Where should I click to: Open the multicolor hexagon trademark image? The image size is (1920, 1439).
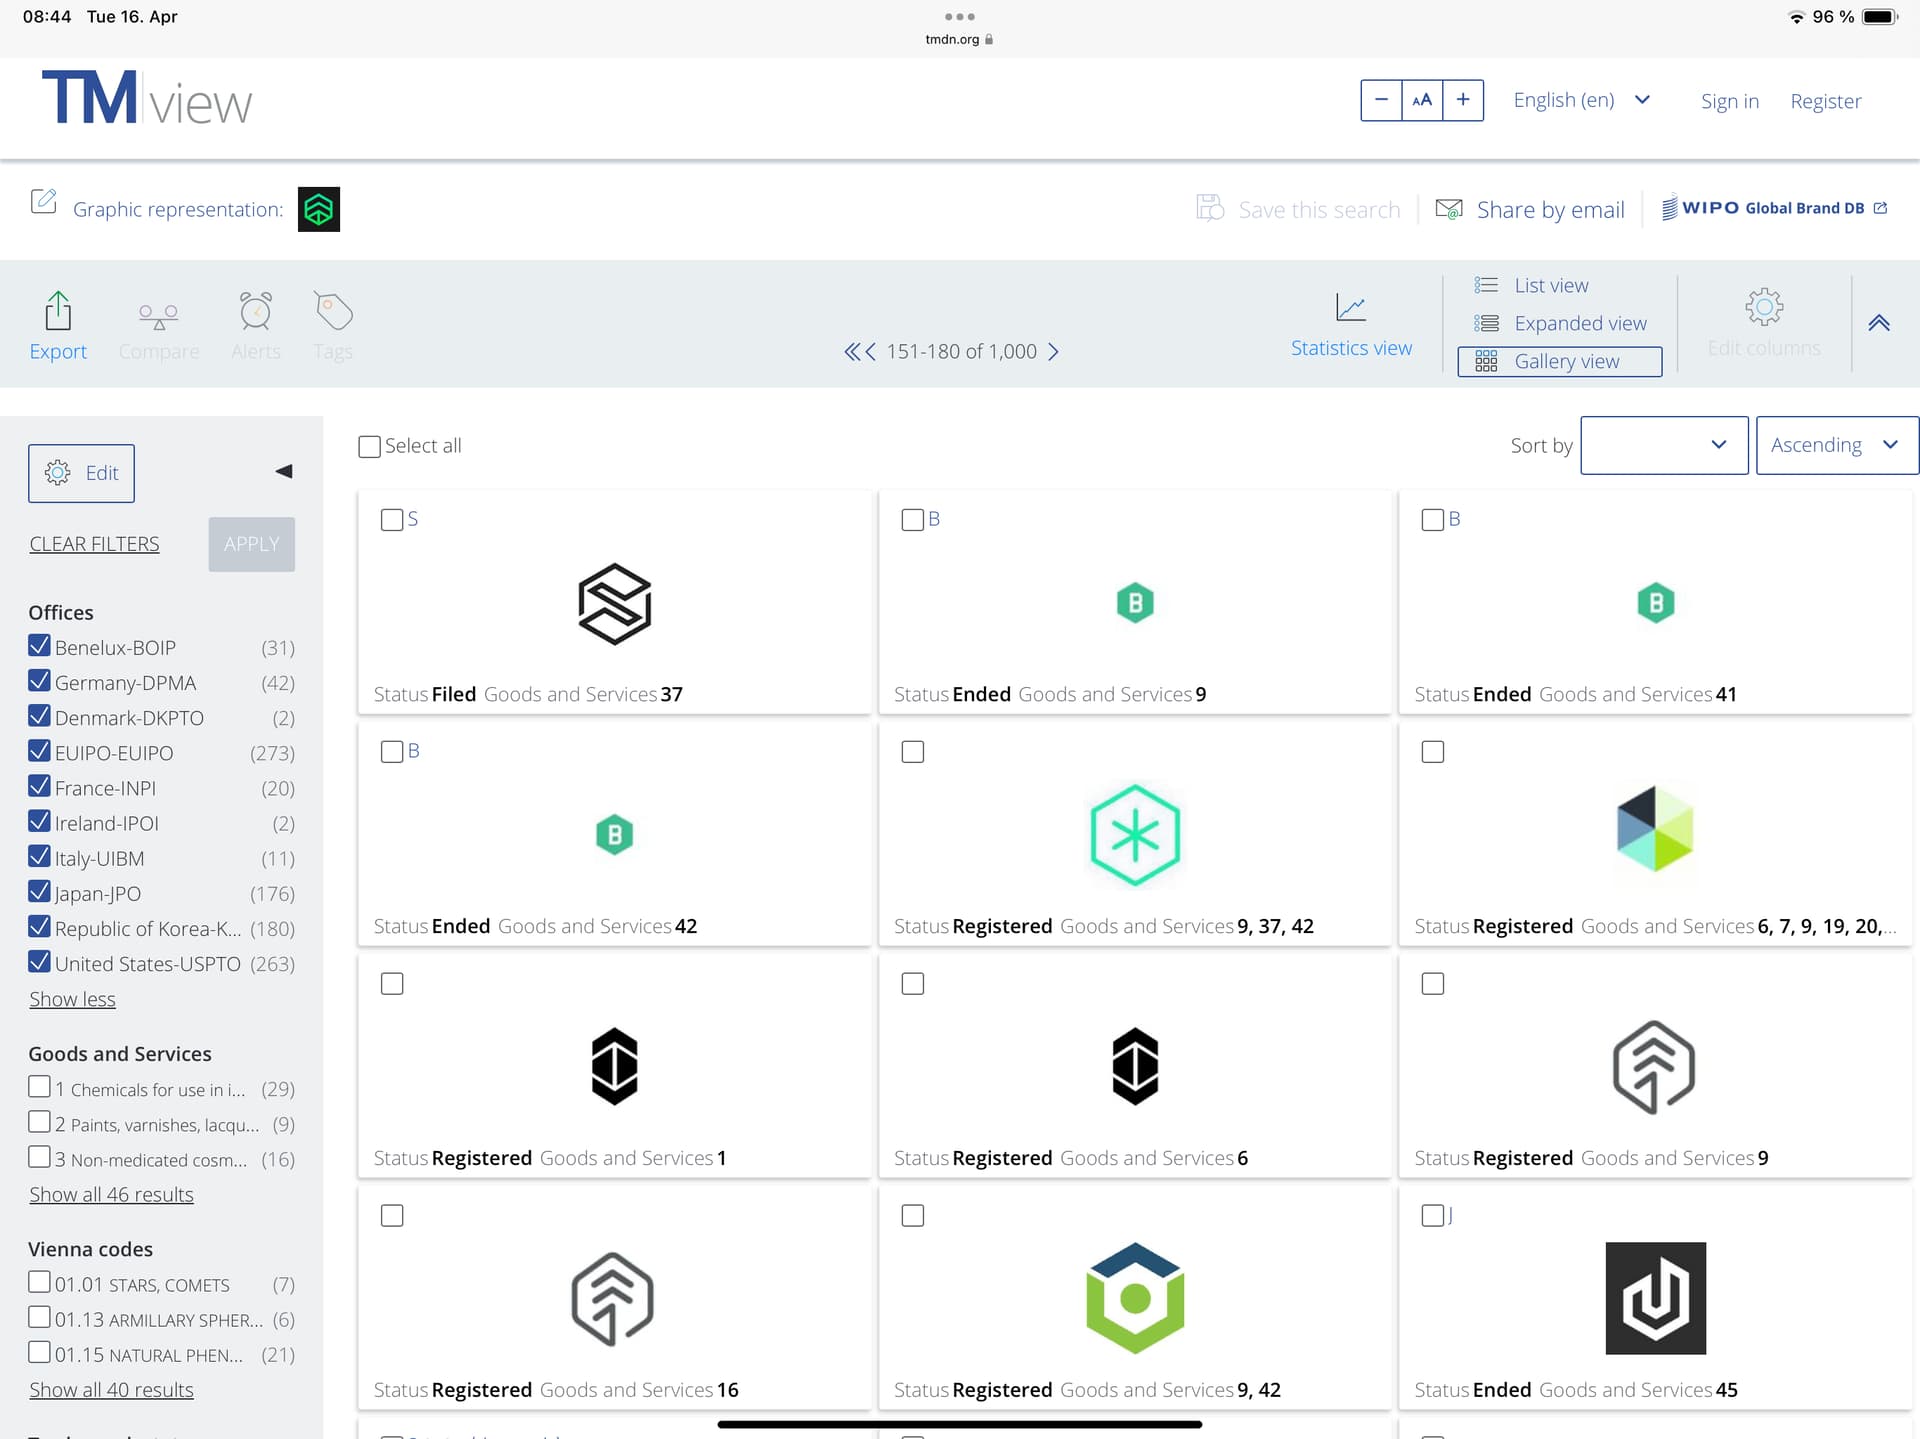pos(1655,829)
